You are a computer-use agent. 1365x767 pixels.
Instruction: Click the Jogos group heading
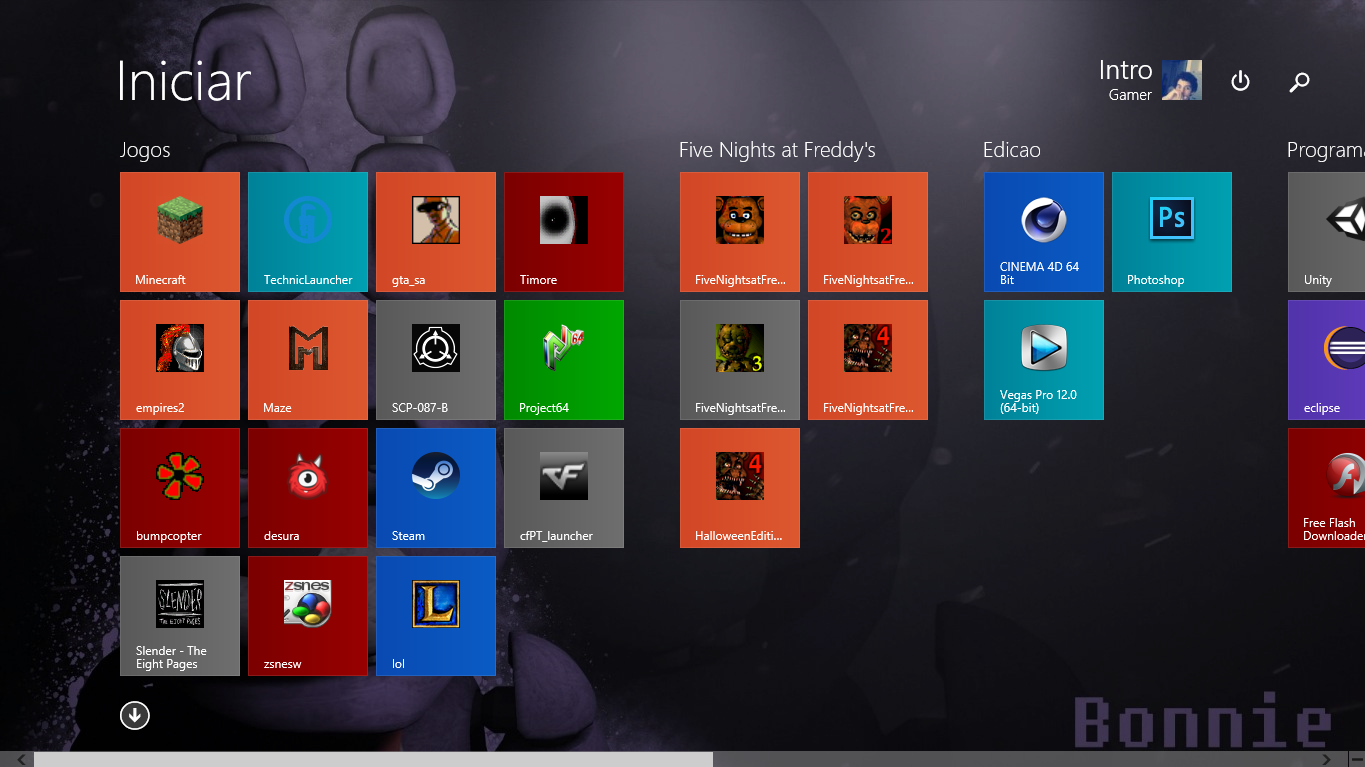(x=145, y=150)
